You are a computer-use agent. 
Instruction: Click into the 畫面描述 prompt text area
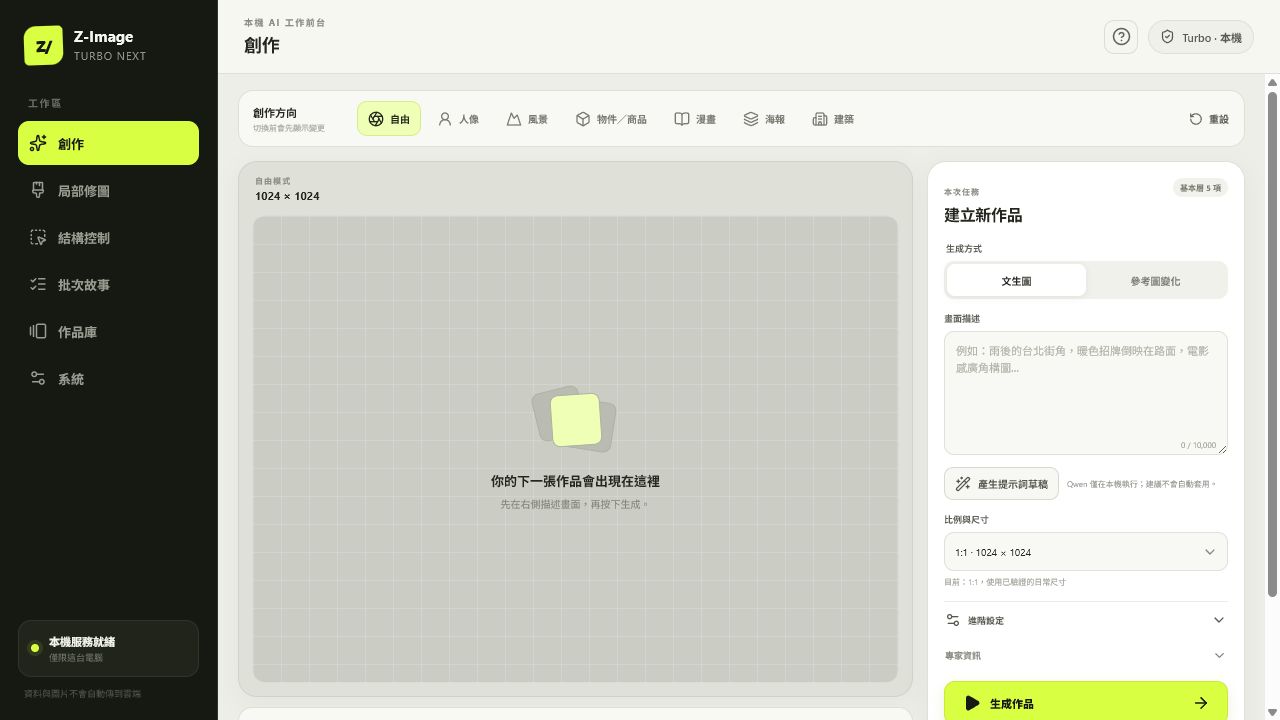pyautogui.click(x=1086, y=393)
